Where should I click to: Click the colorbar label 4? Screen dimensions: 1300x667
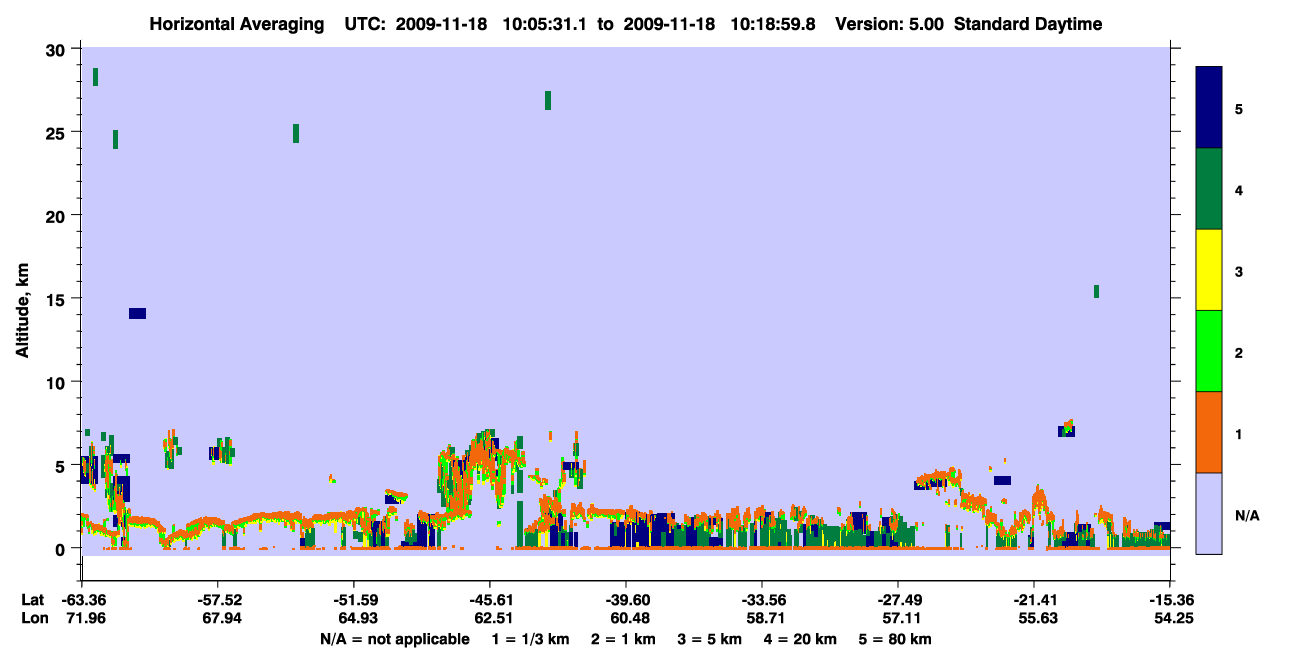click(1239, 189)
